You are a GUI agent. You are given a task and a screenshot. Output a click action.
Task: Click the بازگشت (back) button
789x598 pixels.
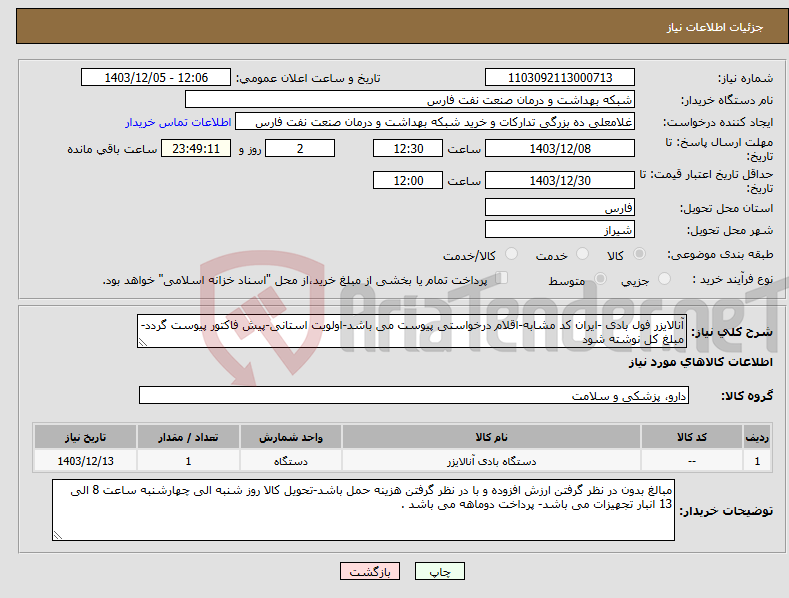point(370,571)
